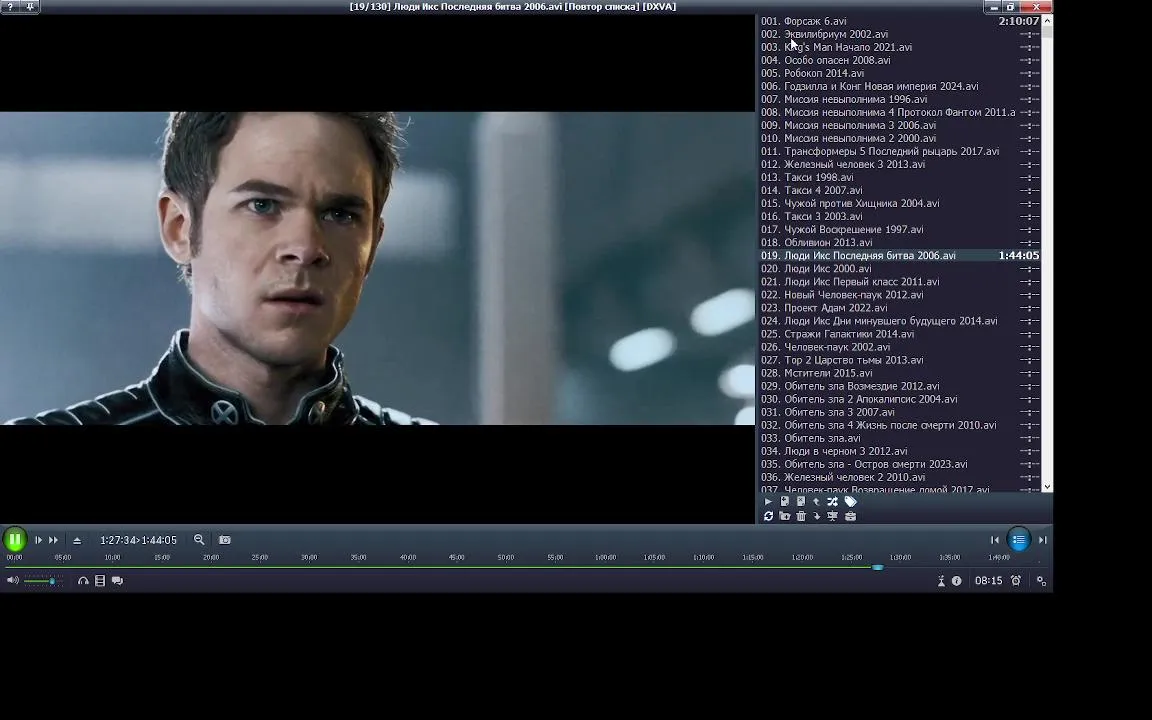Toggle shuffle playlist mode

[x=832, y=502]
